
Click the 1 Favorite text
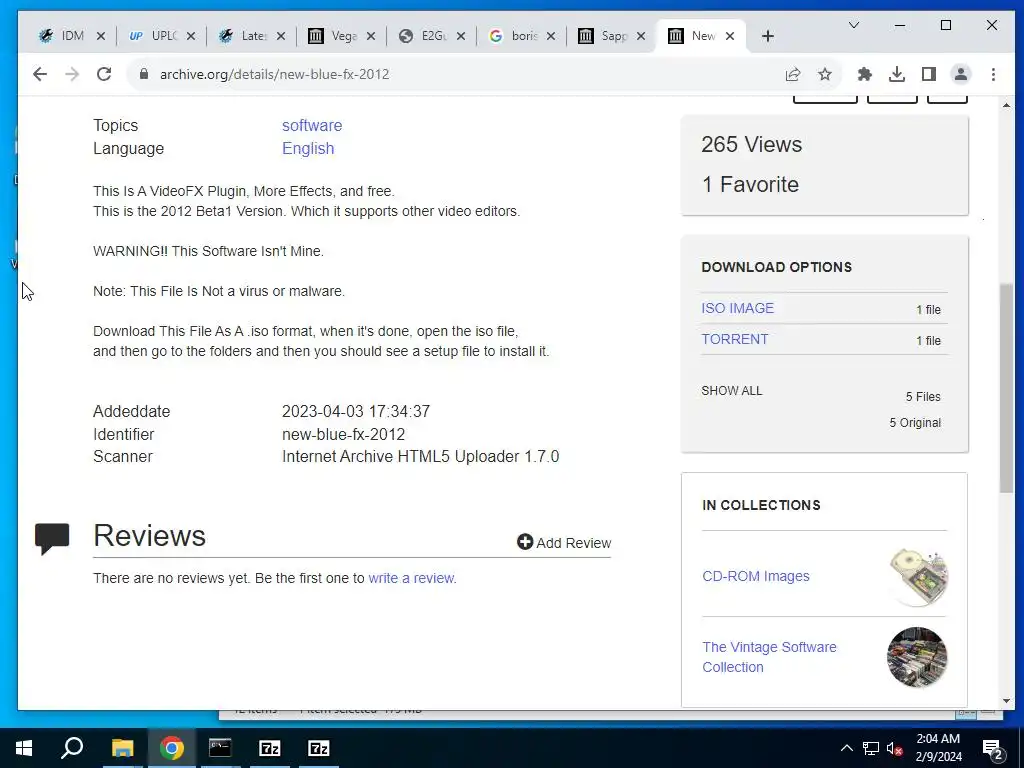[750, 185]
